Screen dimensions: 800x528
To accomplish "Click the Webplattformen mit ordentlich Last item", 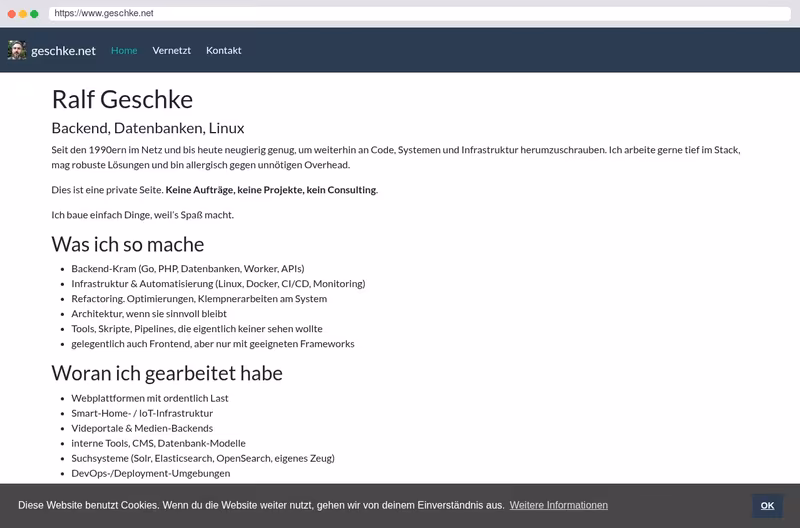I will (x=150, y=398).
